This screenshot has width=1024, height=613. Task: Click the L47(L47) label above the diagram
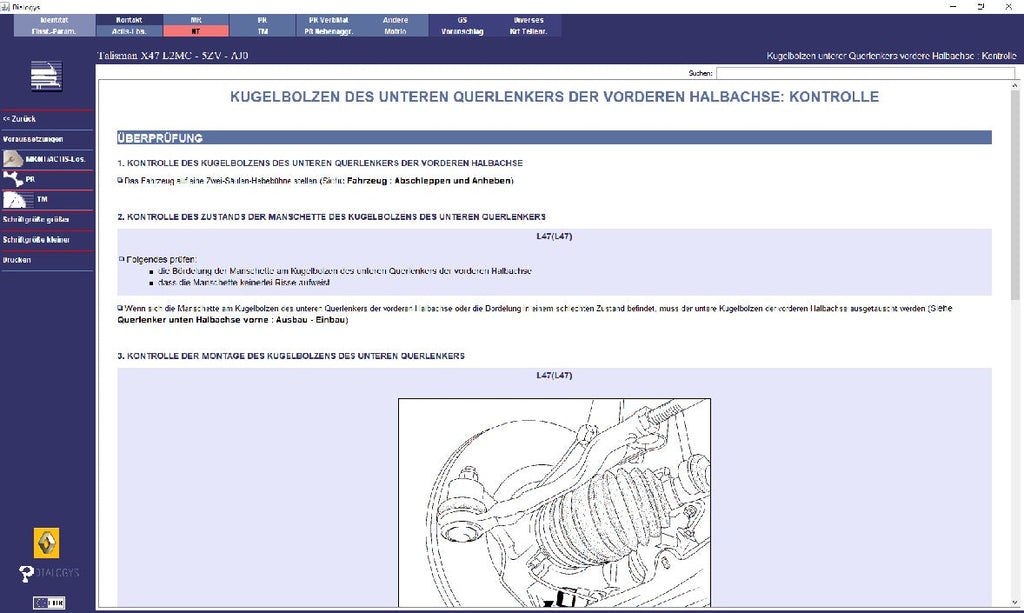pos(554,375)
